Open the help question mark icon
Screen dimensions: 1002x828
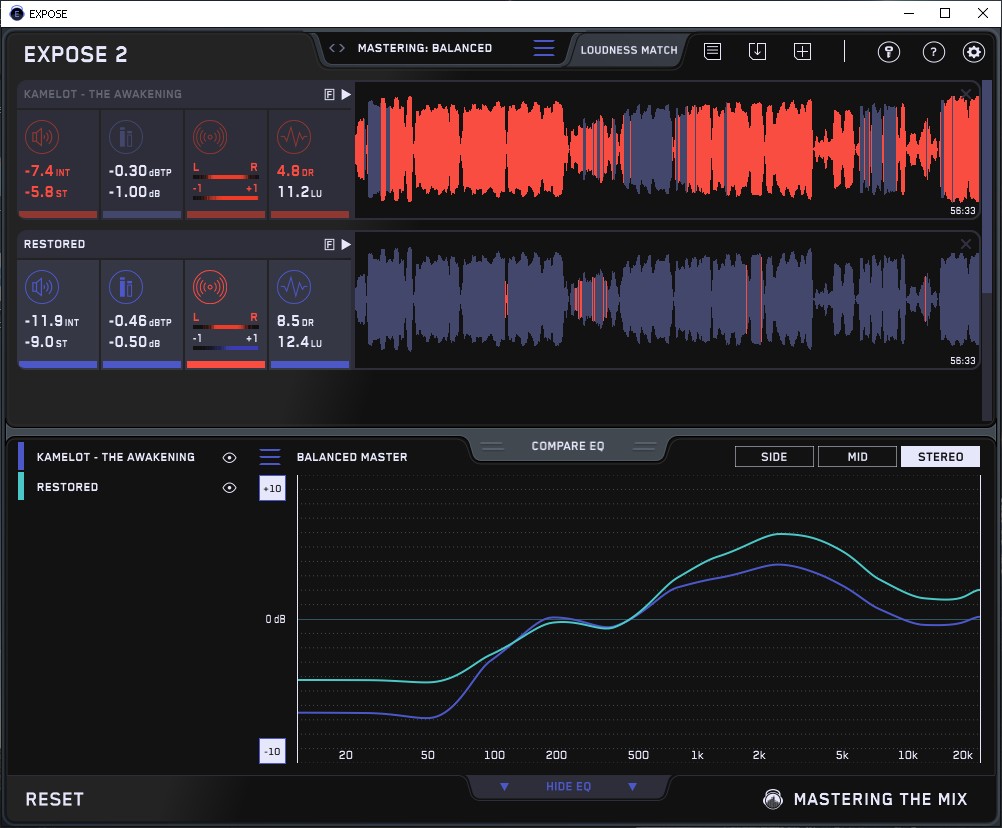(933, 52)
